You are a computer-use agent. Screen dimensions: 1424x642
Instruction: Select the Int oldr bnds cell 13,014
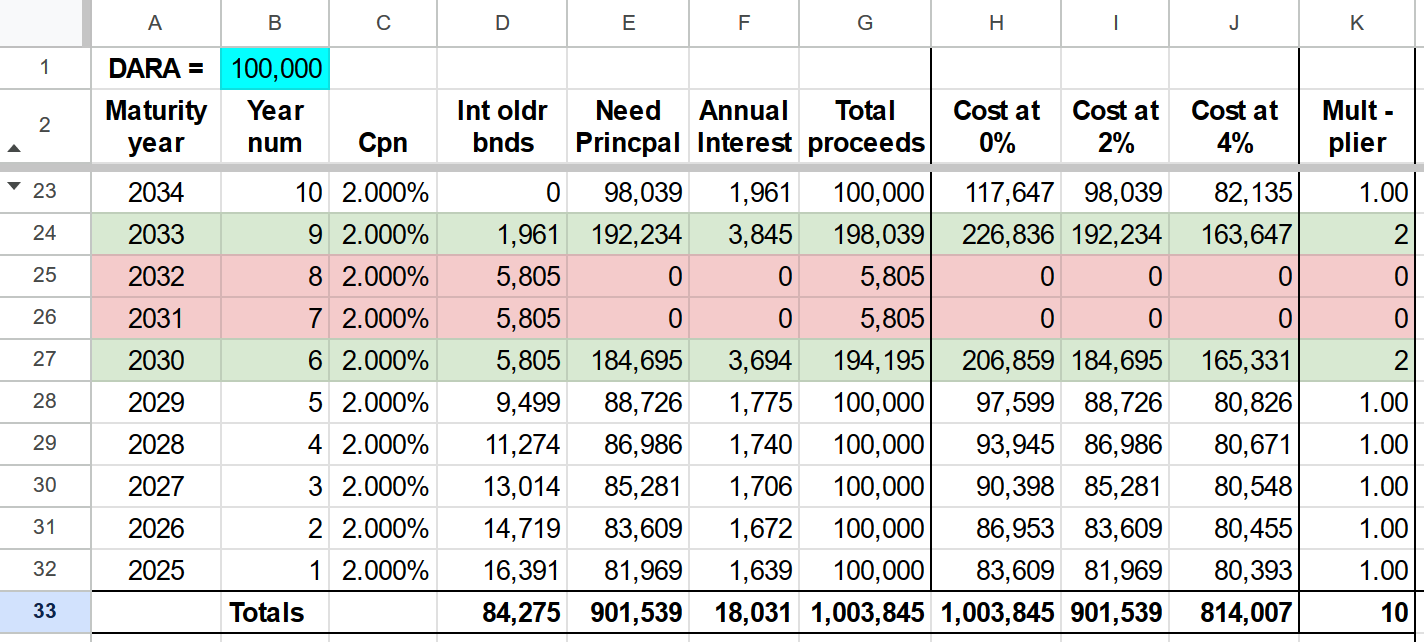point(502,486)
